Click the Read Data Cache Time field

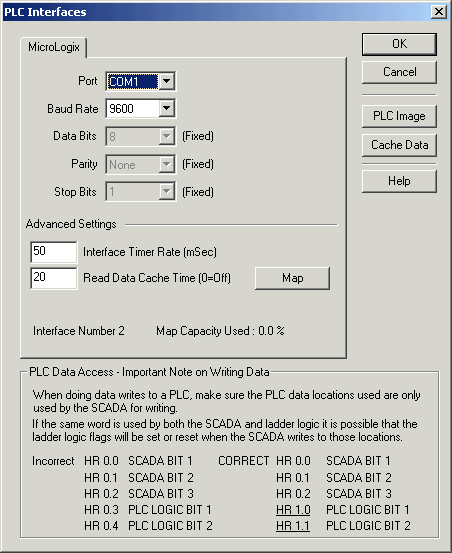[x=54, y=278]
